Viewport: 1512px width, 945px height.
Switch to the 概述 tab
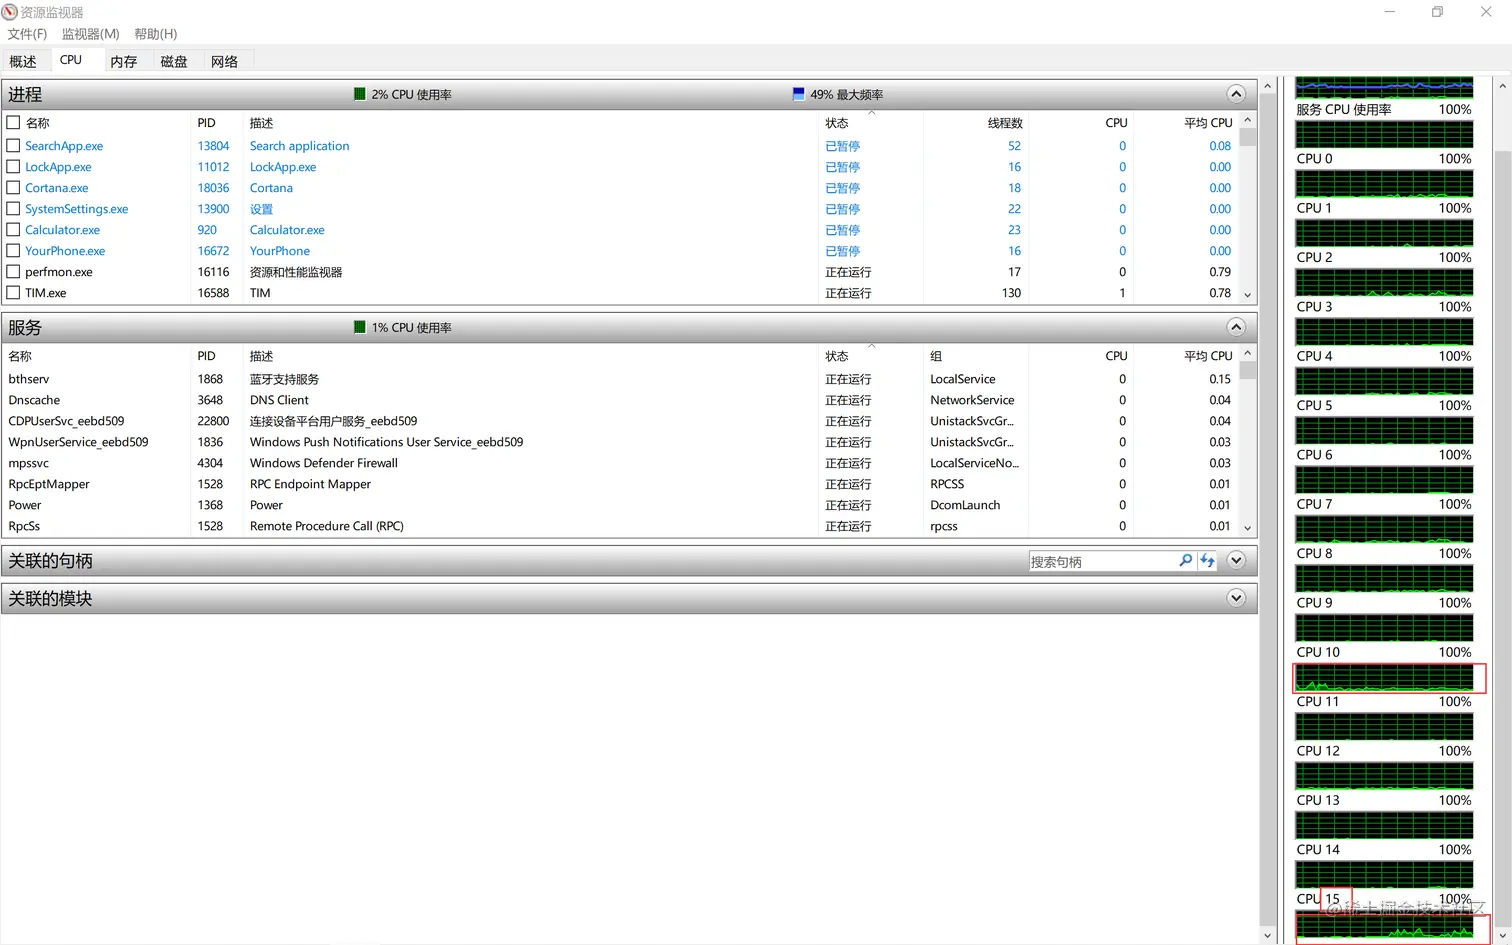tap(23, 61)
